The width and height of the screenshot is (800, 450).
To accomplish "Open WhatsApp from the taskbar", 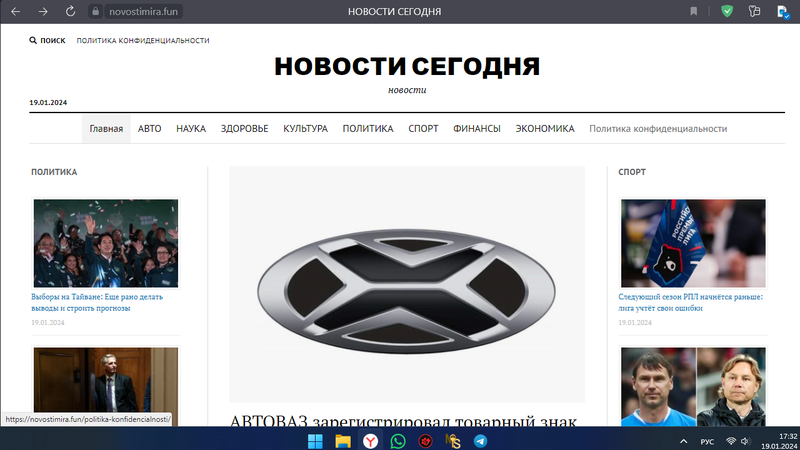I will pyautogui.click(x=398, y=441).
